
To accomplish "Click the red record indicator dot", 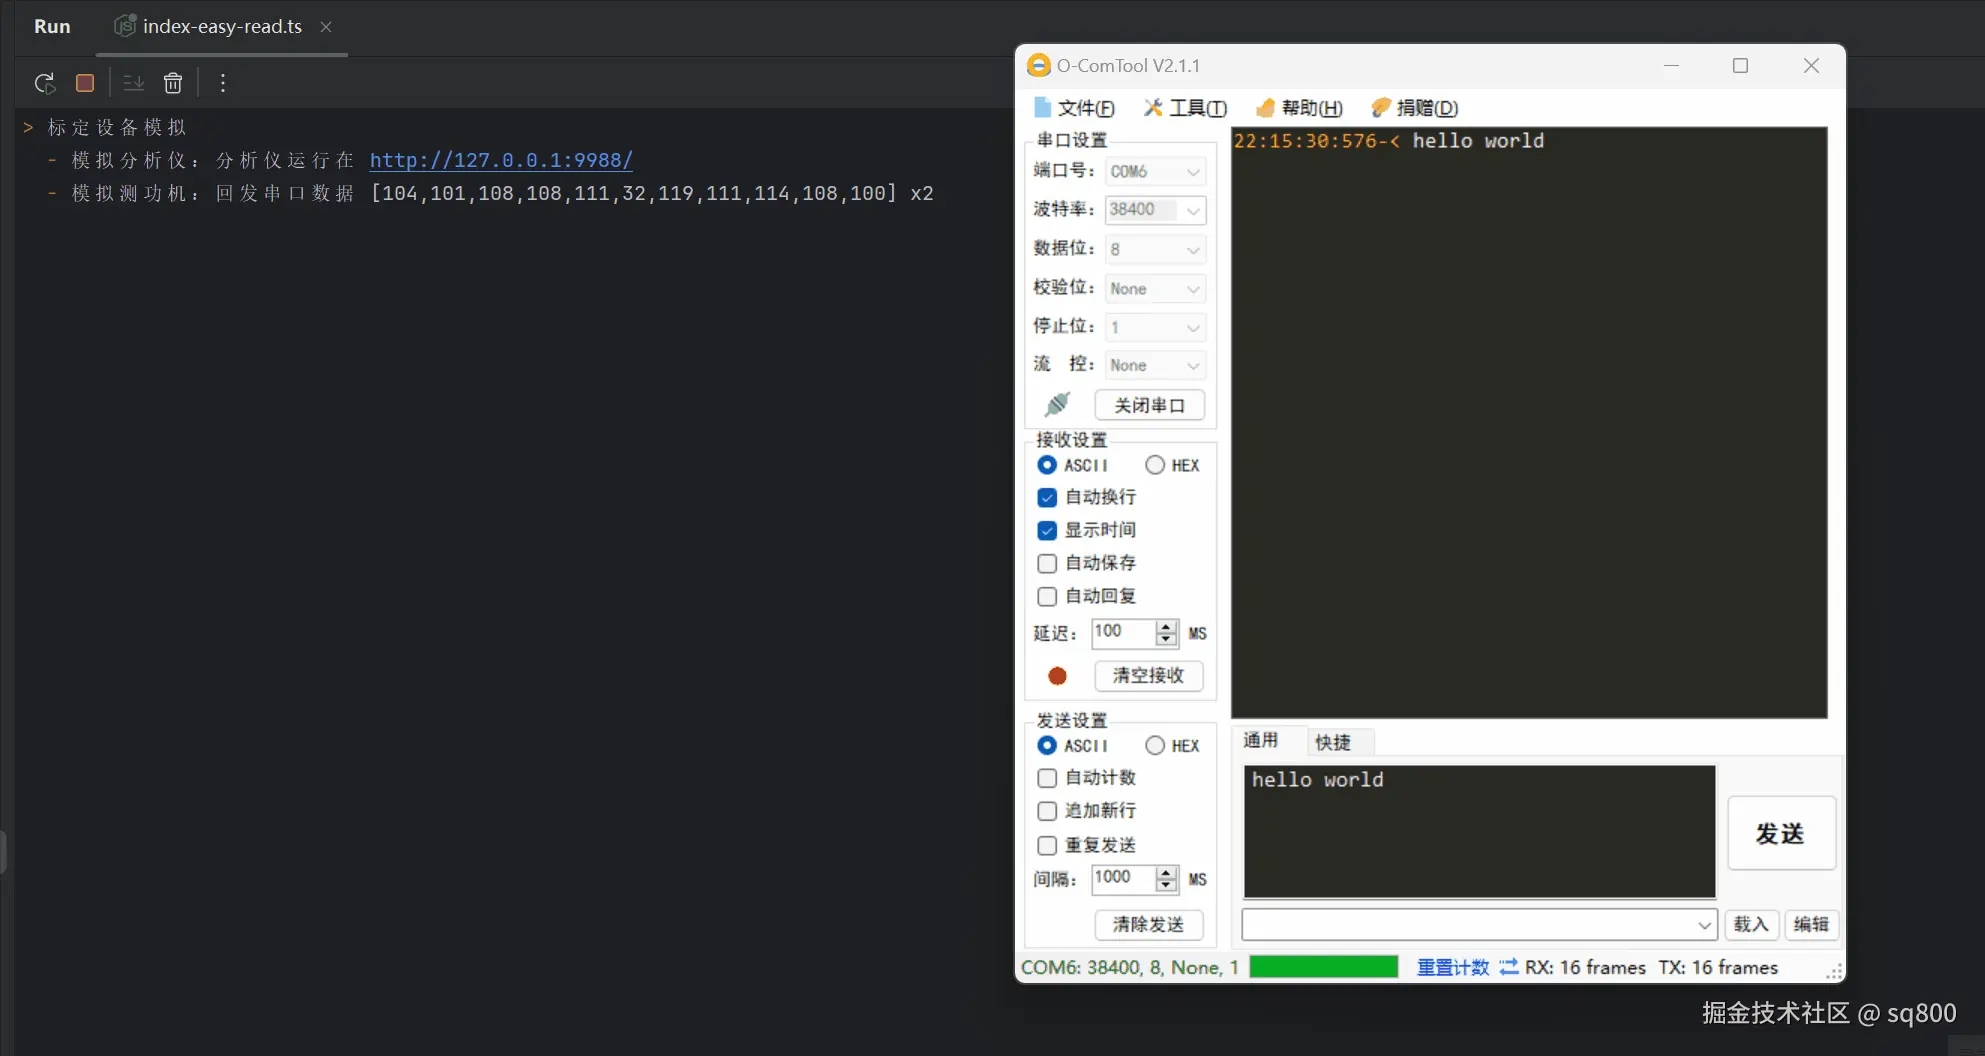I will coord(1057,676).
